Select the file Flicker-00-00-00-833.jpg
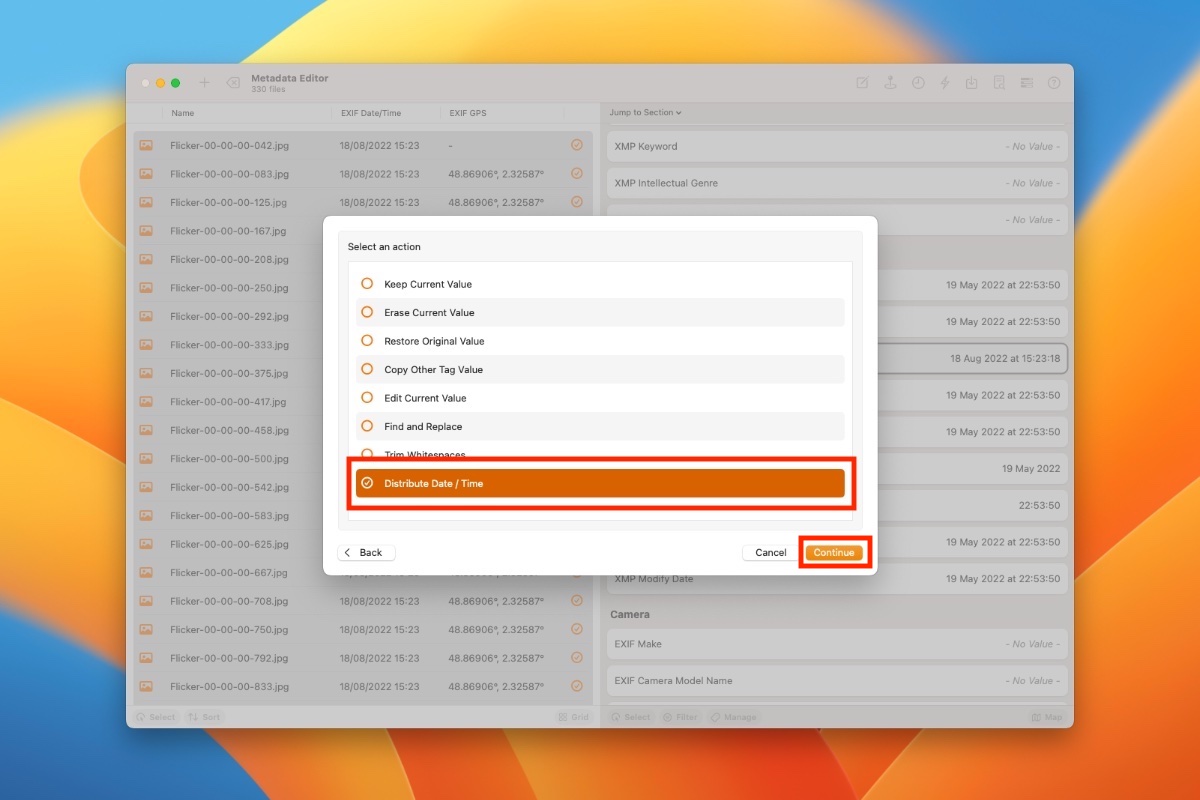The width and height of the screenshot is (1200, 800). (x=229, y=687)
